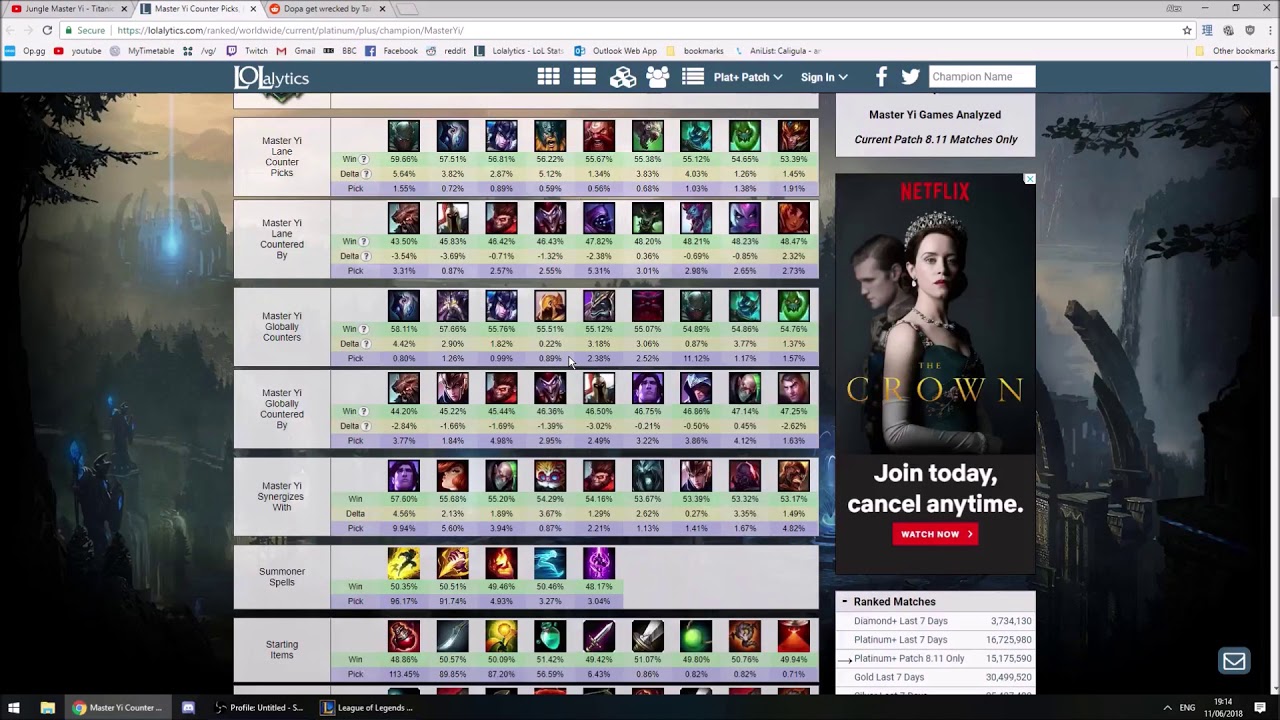
Task: Open the stacked cubes icon in the navbar
Action: pos(623,77)
